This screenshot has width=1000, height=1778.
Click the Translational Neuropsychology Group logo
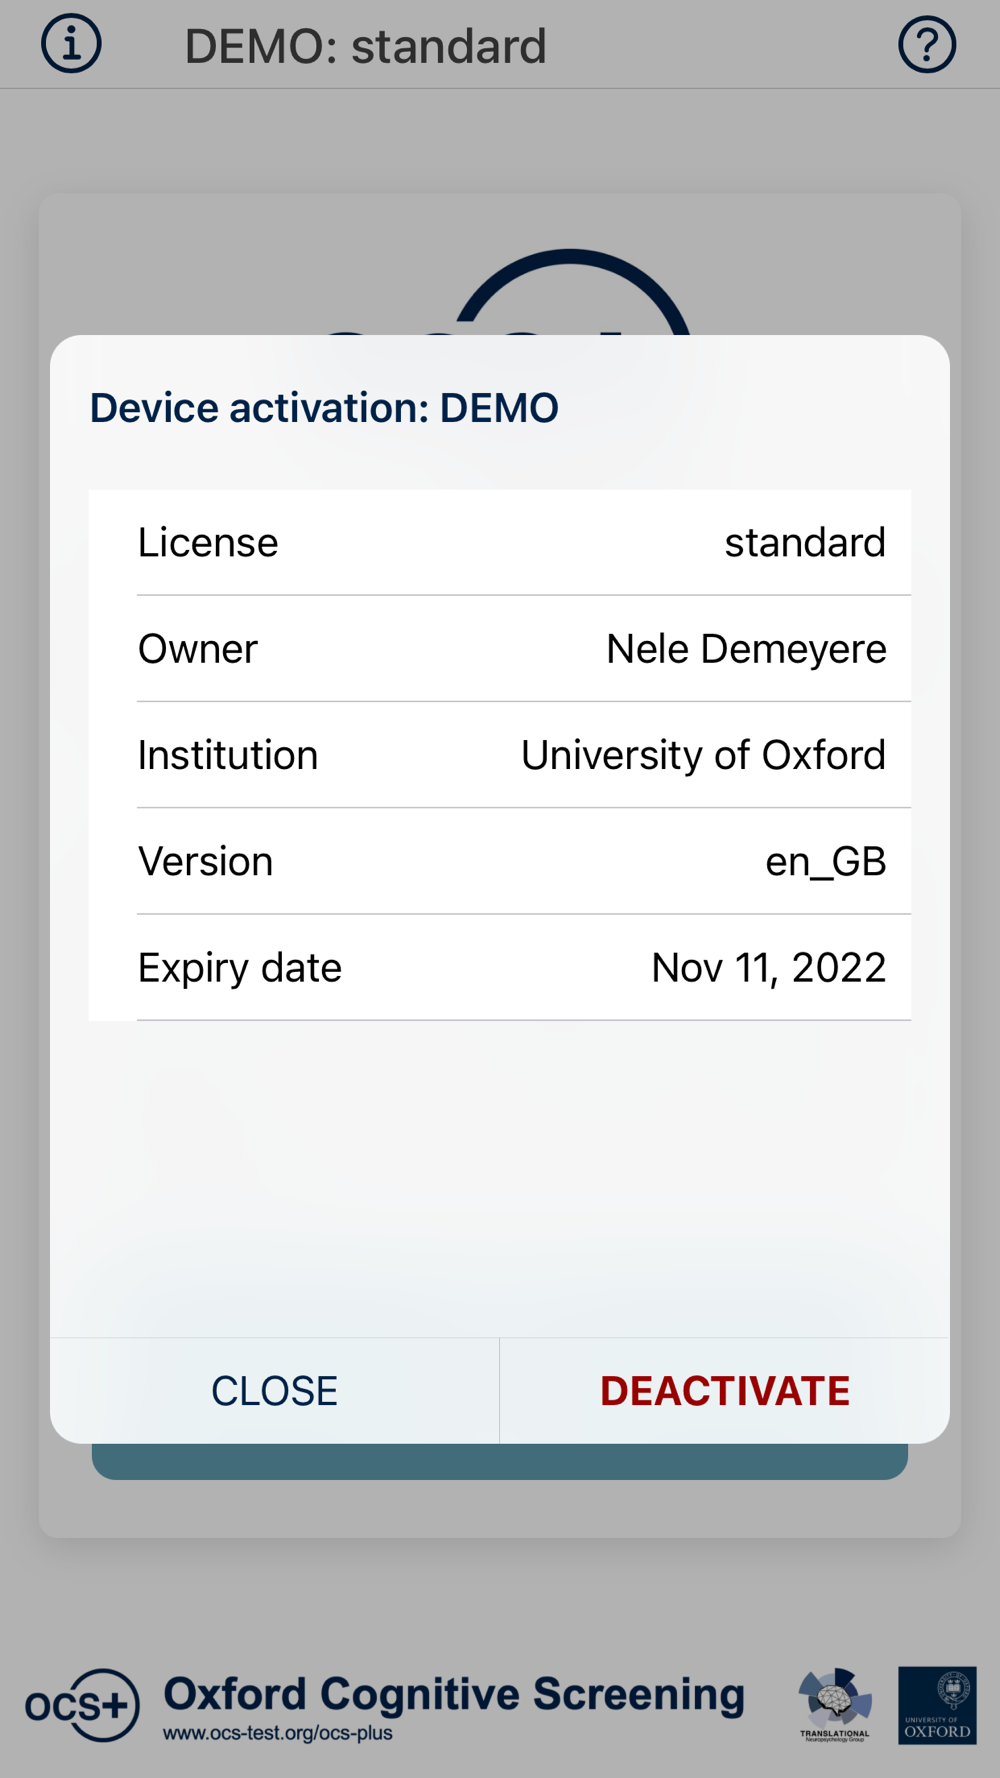835,1705
